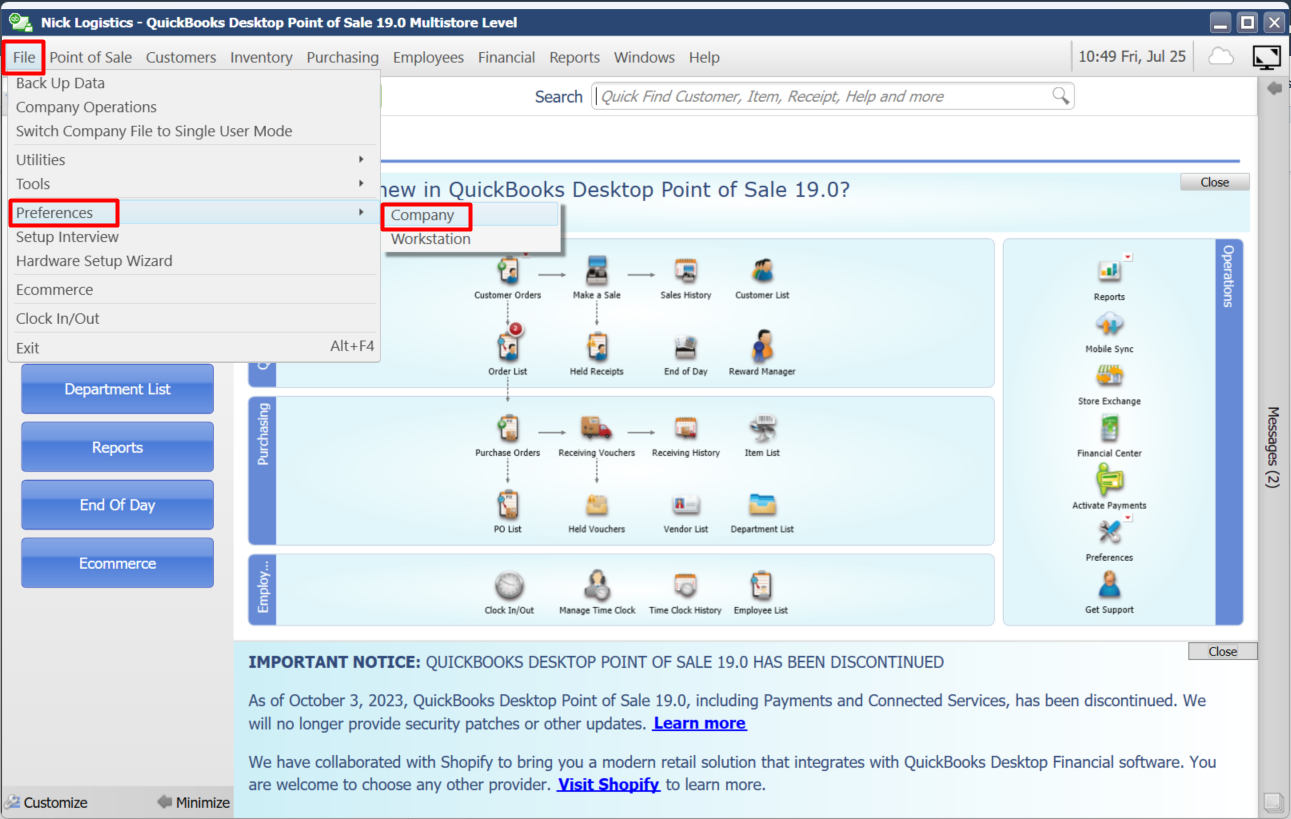Click the customer display monitor icon

[1267, 57]
